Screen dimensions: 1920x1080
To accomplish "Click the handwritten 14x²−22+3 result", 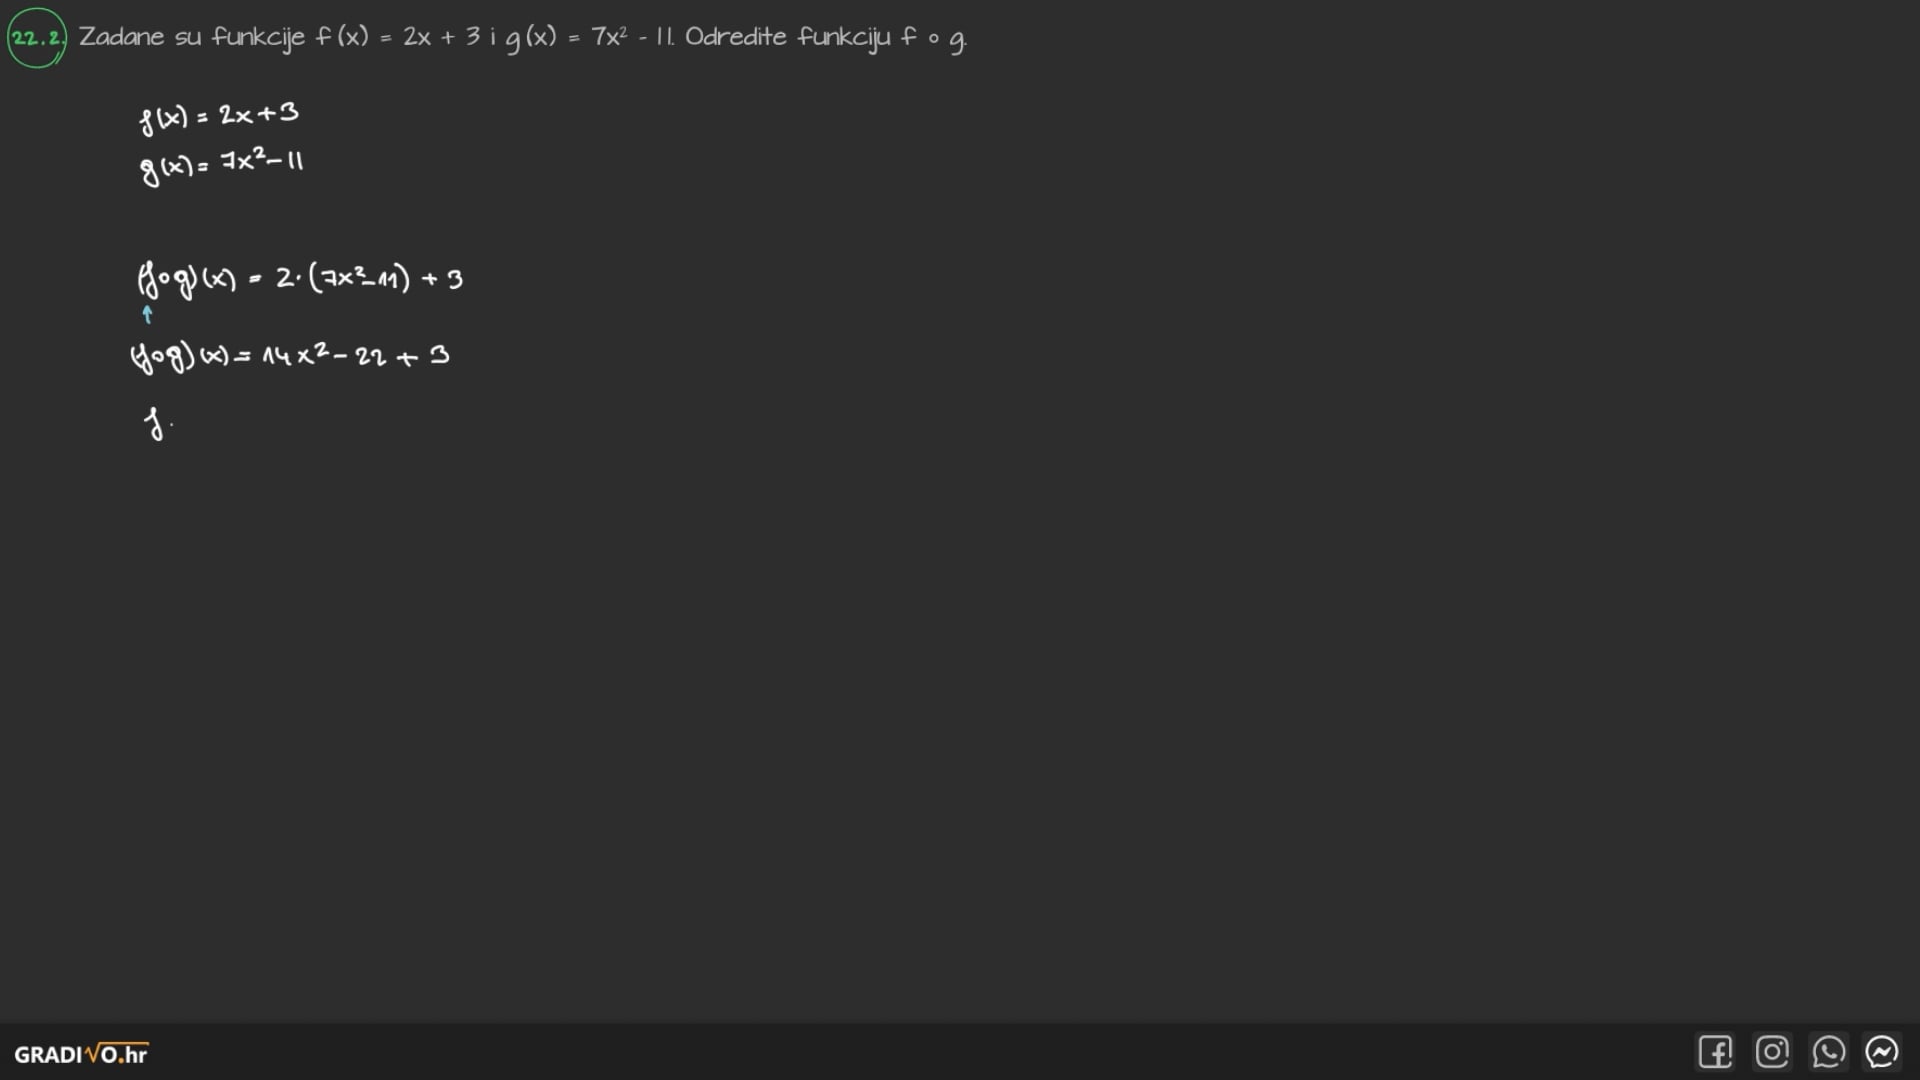I will [x=355, y=355].
